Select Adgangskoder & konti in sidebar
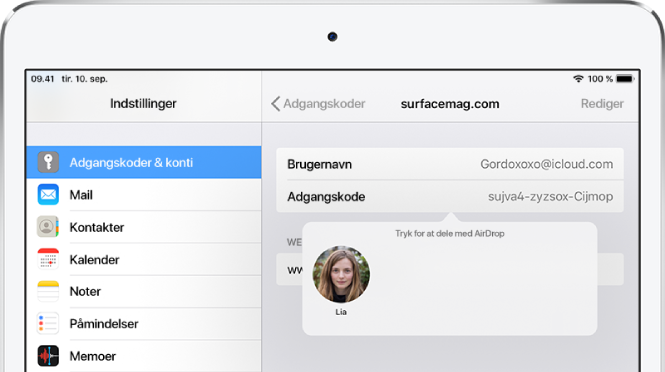665x372 pixels. (x=144, y=162)
